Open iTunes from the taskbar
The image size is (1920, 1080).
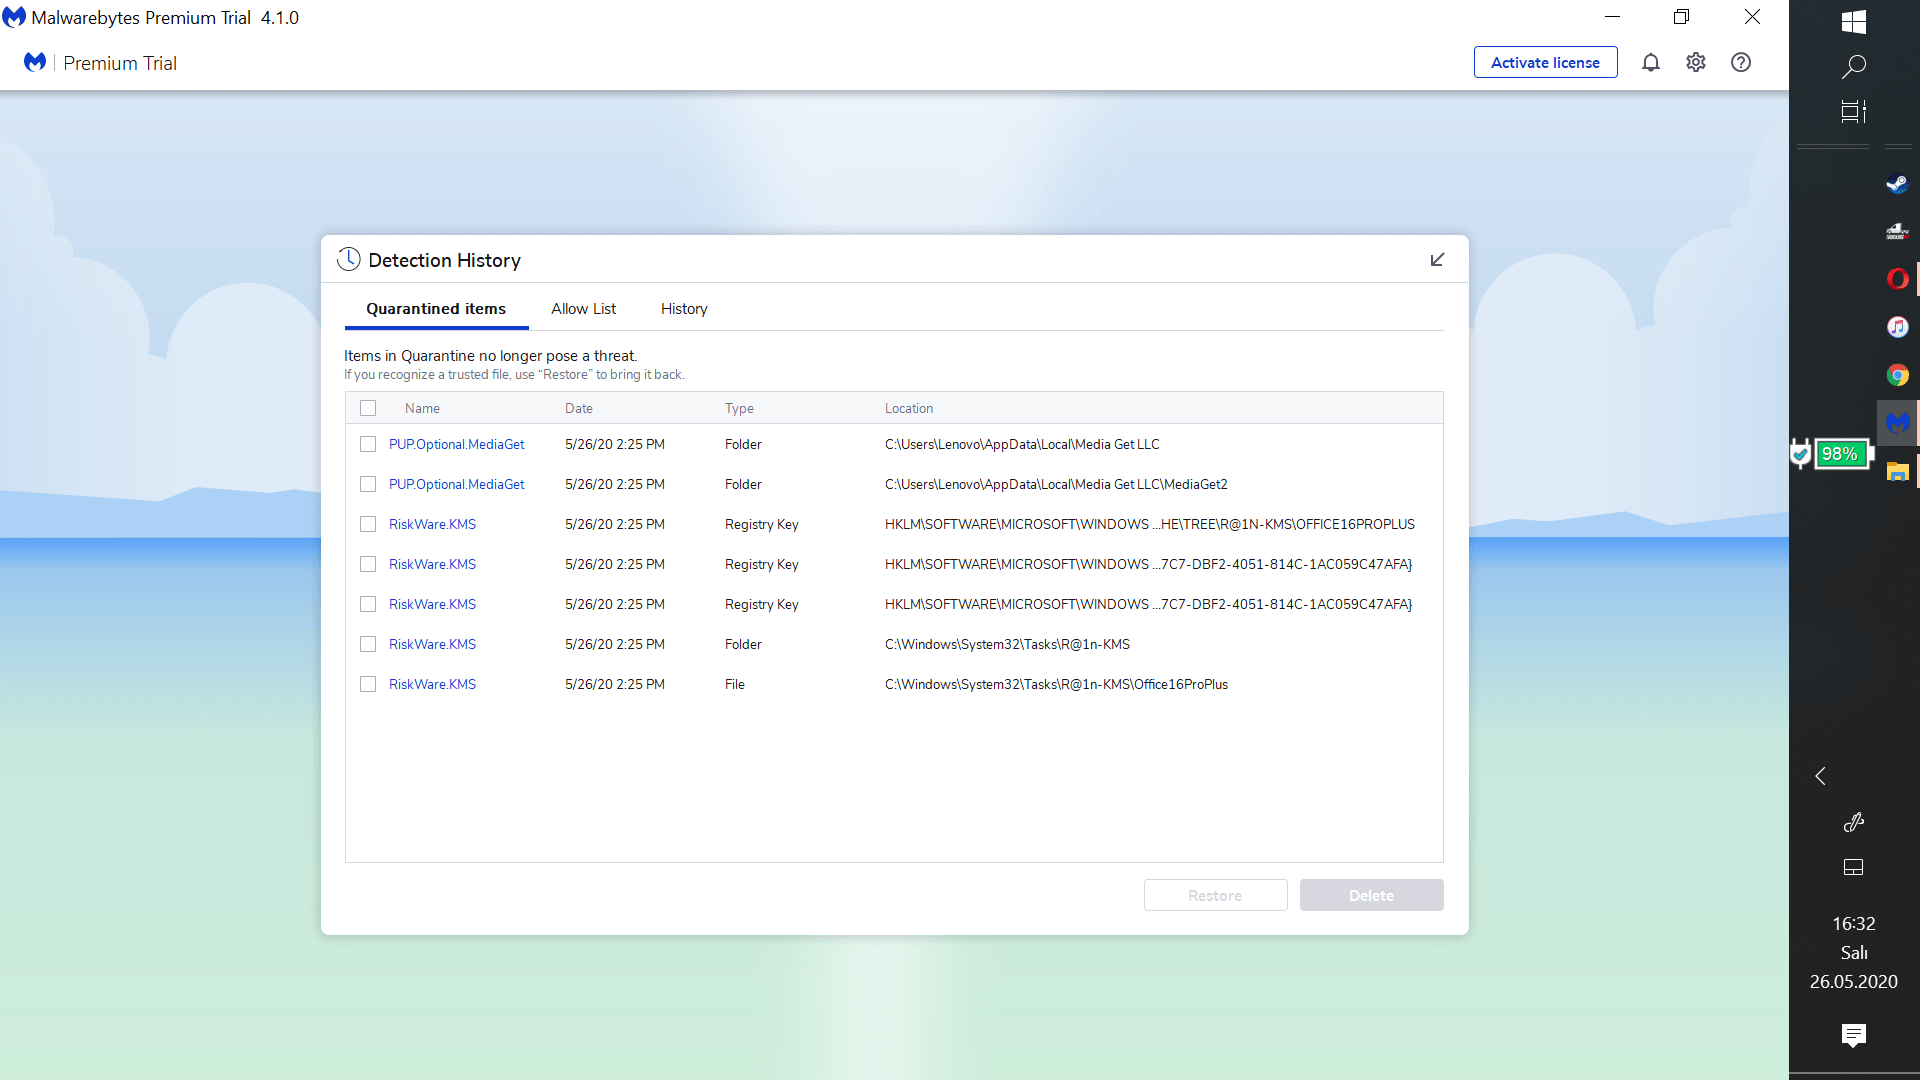click(1896, 327)
